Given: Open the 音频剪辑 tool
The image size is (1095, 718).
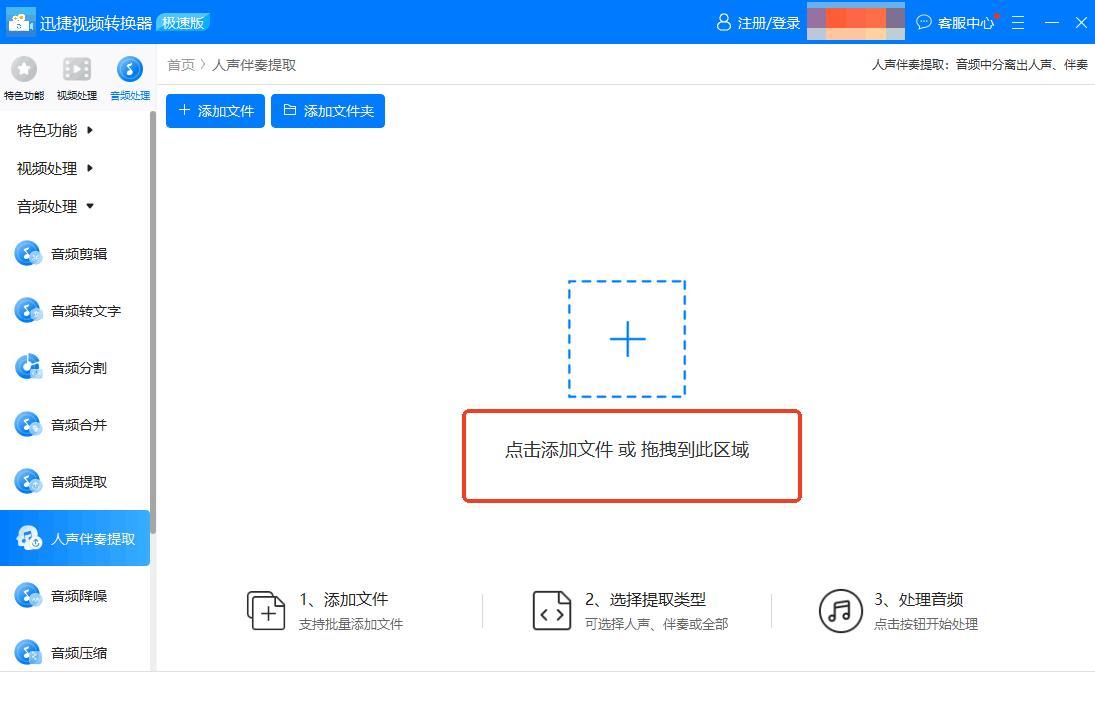Looking at the screenshot, I should pyautogui.click(x=78, y=254).
